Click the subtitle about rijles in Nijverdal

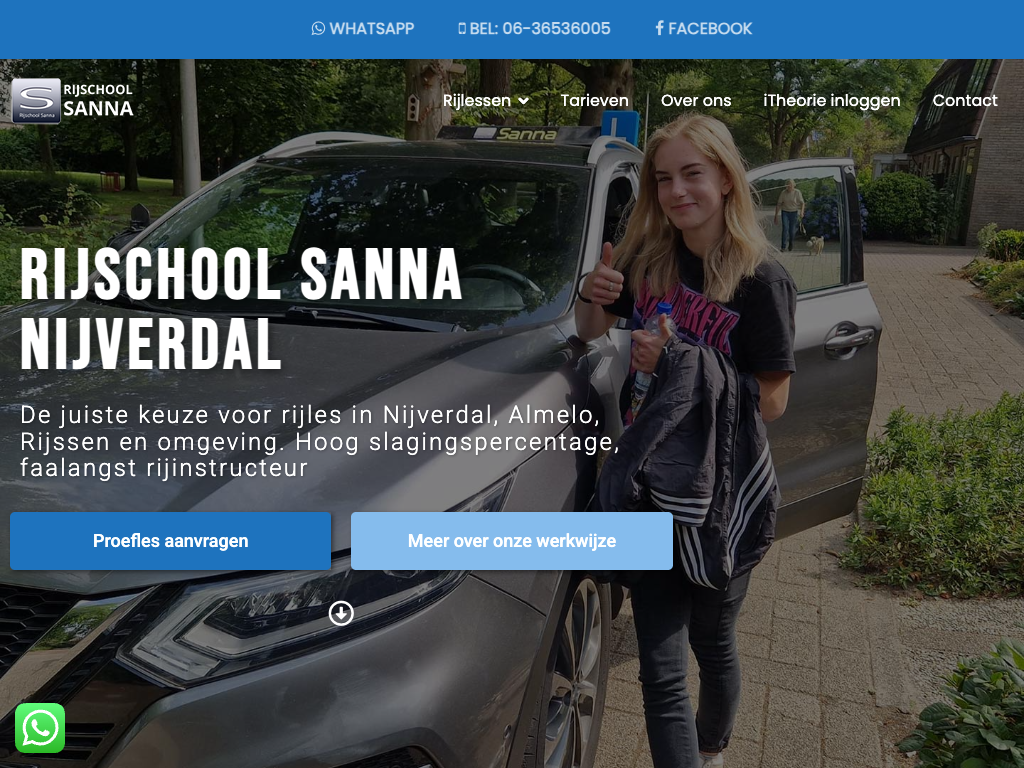pos(320,441)
